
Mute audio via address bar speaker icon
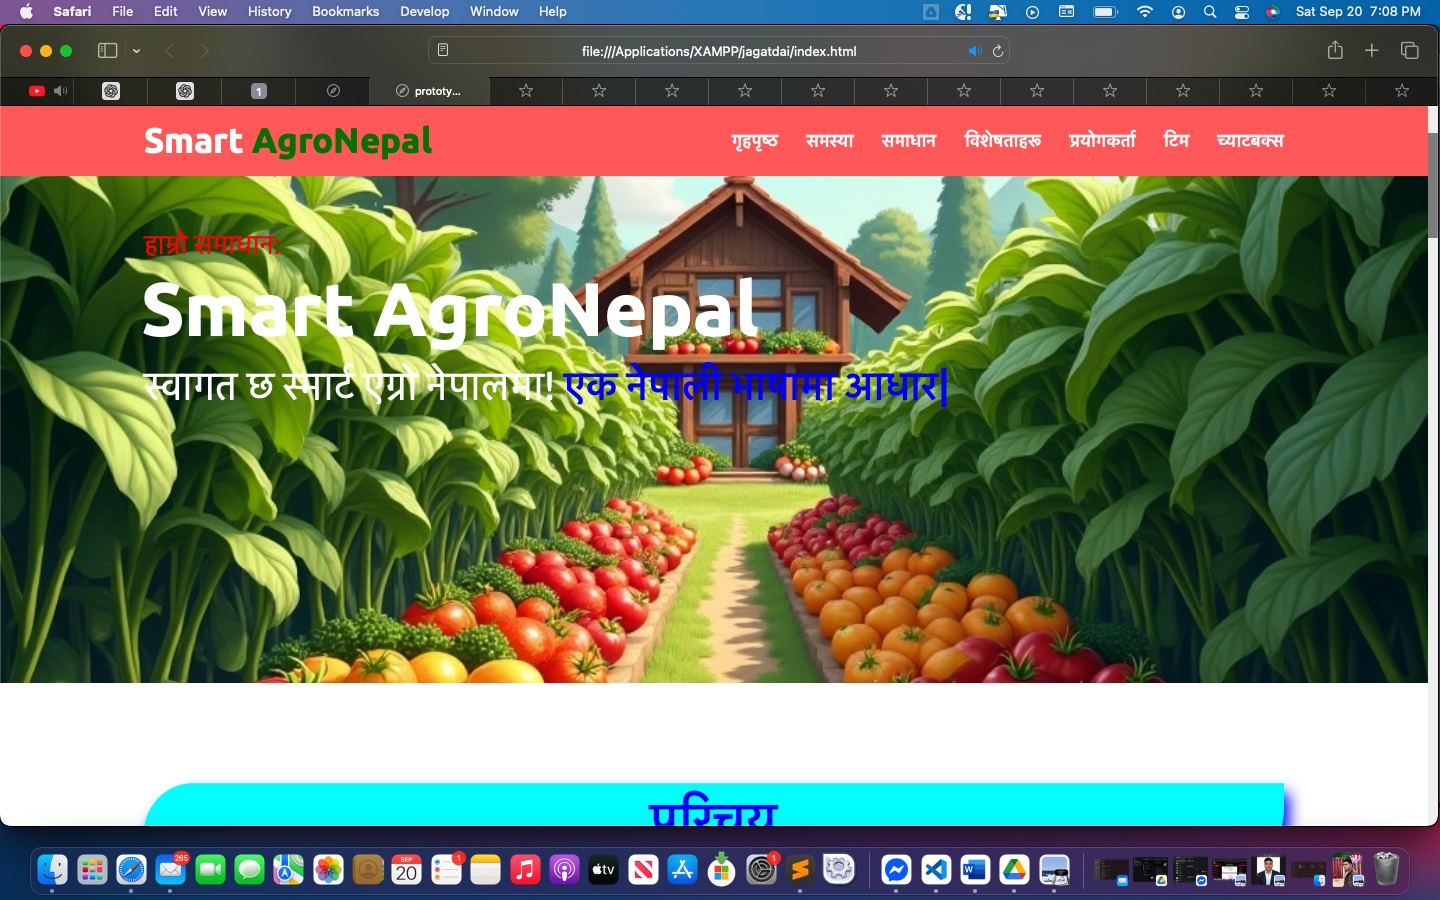tap(974, 51)
